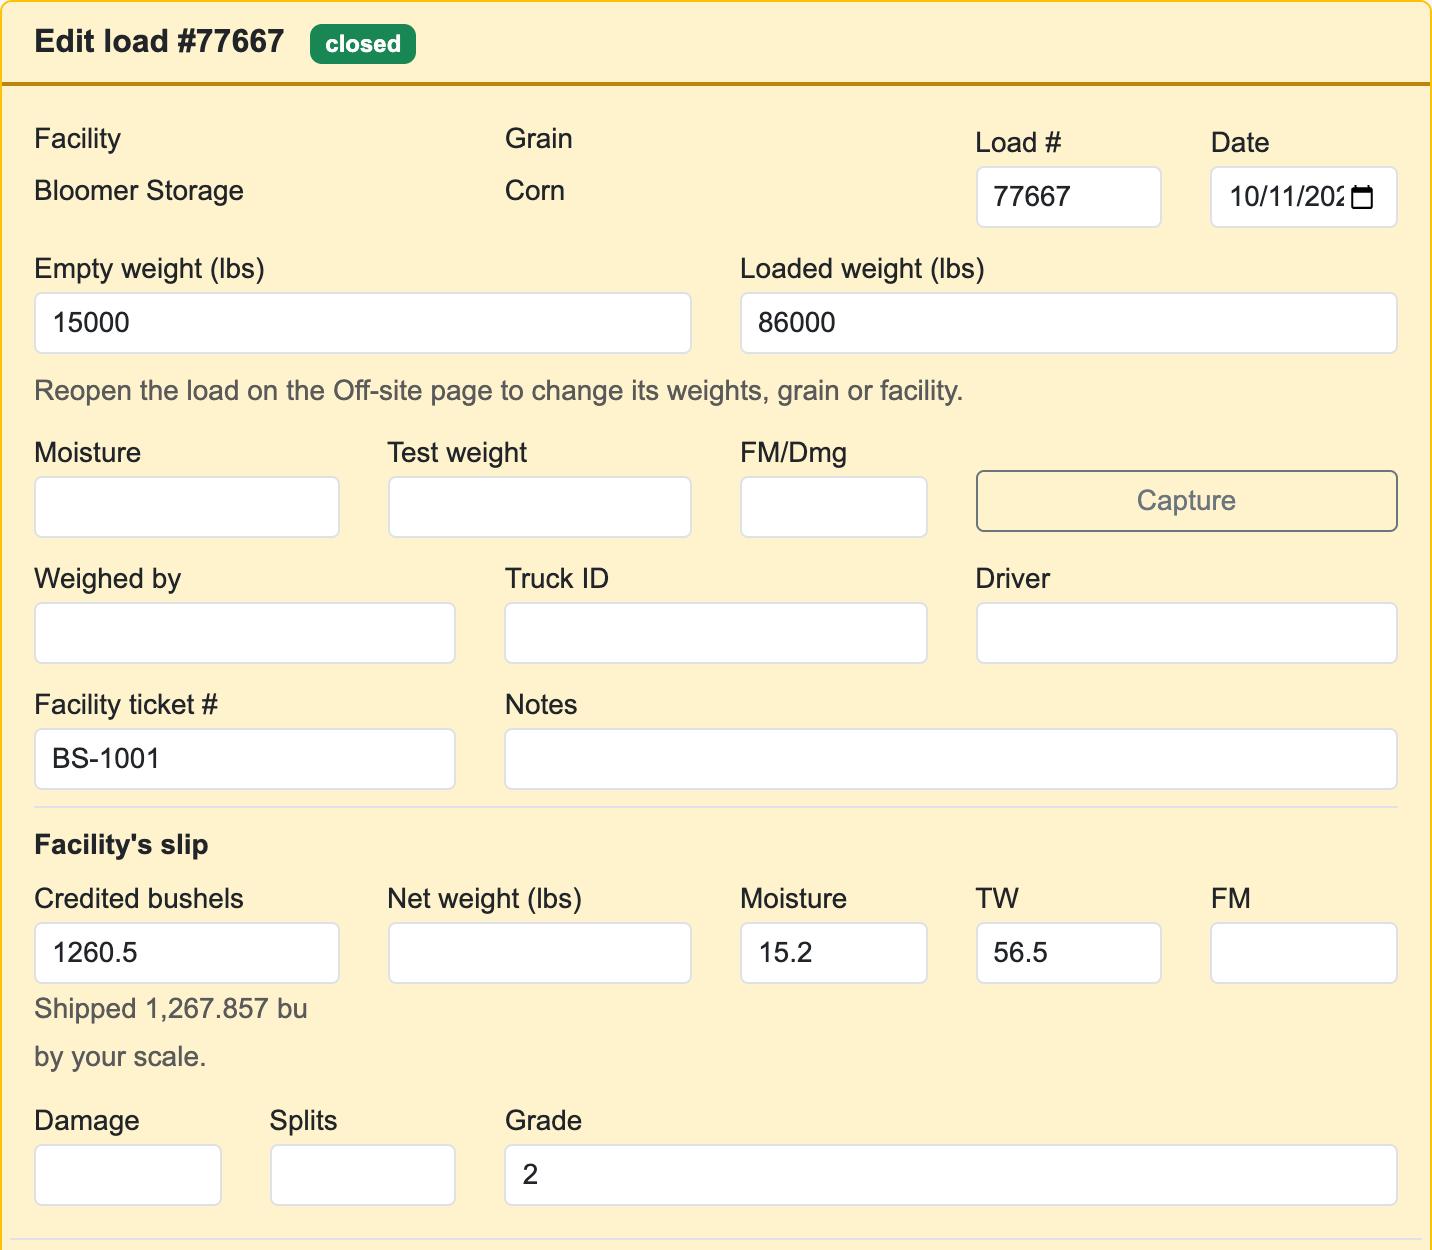
Task: Focus the Test weight input field
Action: (539, 507)
